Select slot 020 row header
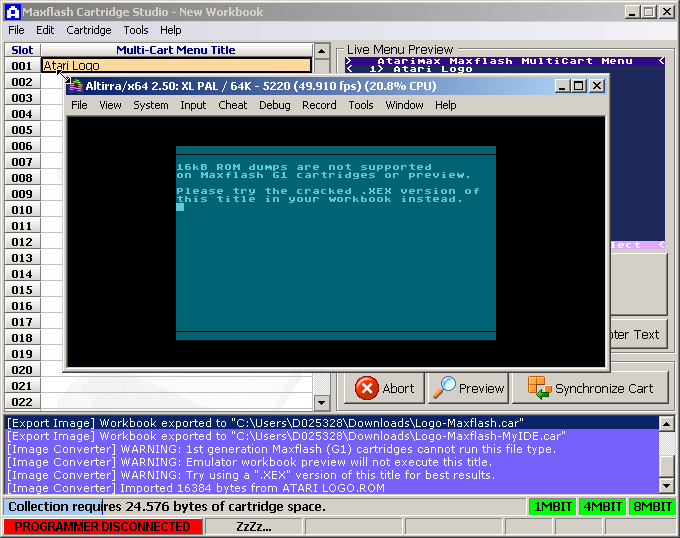Screen dimensions: 680x538 point(22,370)
